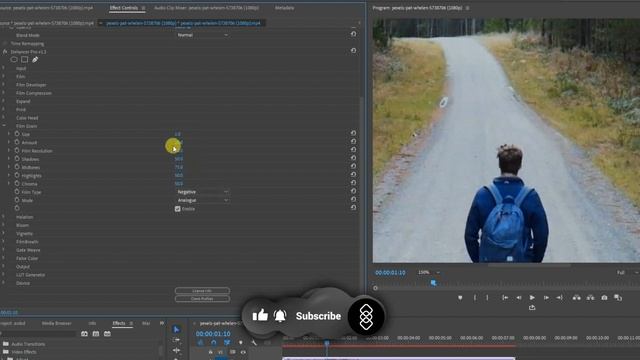
Task: Select the rectangle mask tool under Dehancer Pro
Action: [24, 60]
